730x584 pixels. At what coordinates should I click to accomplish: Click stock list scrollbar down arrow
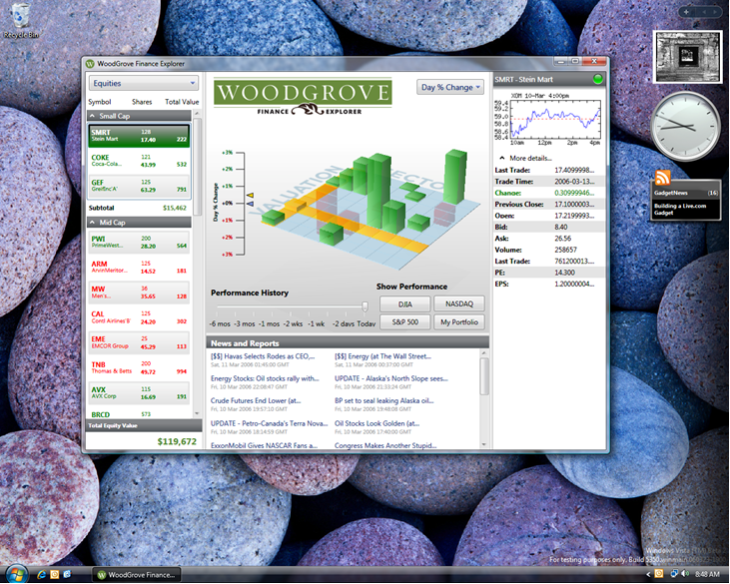pos(197,414)
